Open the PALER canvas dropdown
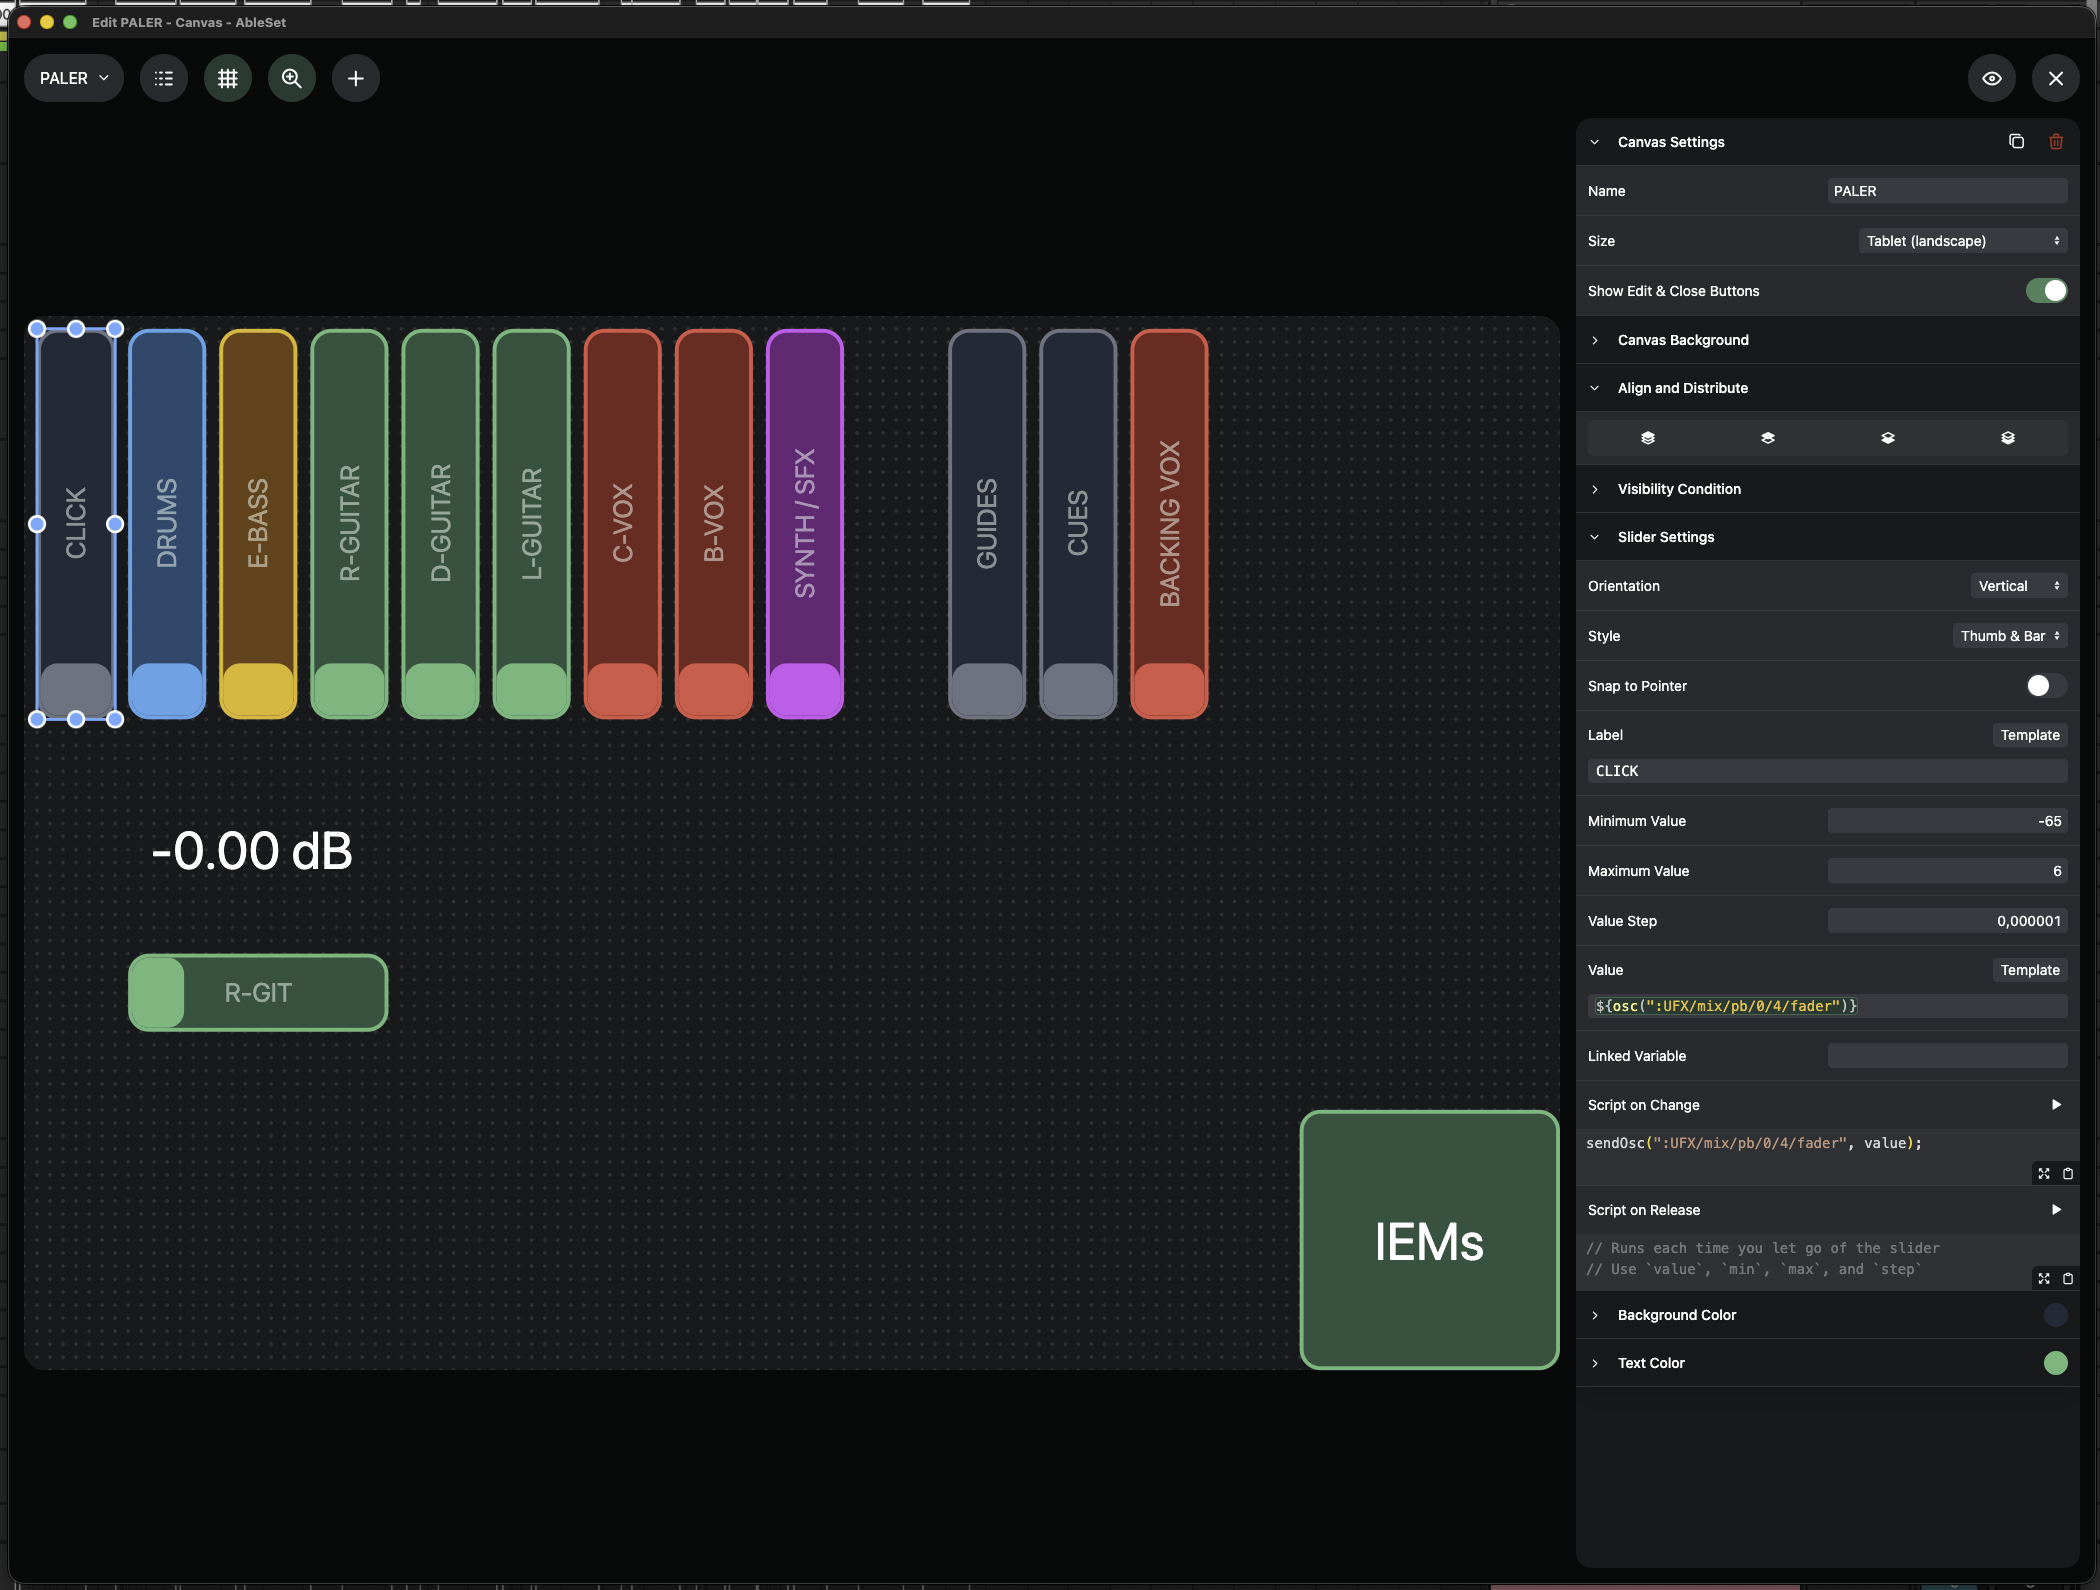2100x1590 pixels. coord(74,78)
